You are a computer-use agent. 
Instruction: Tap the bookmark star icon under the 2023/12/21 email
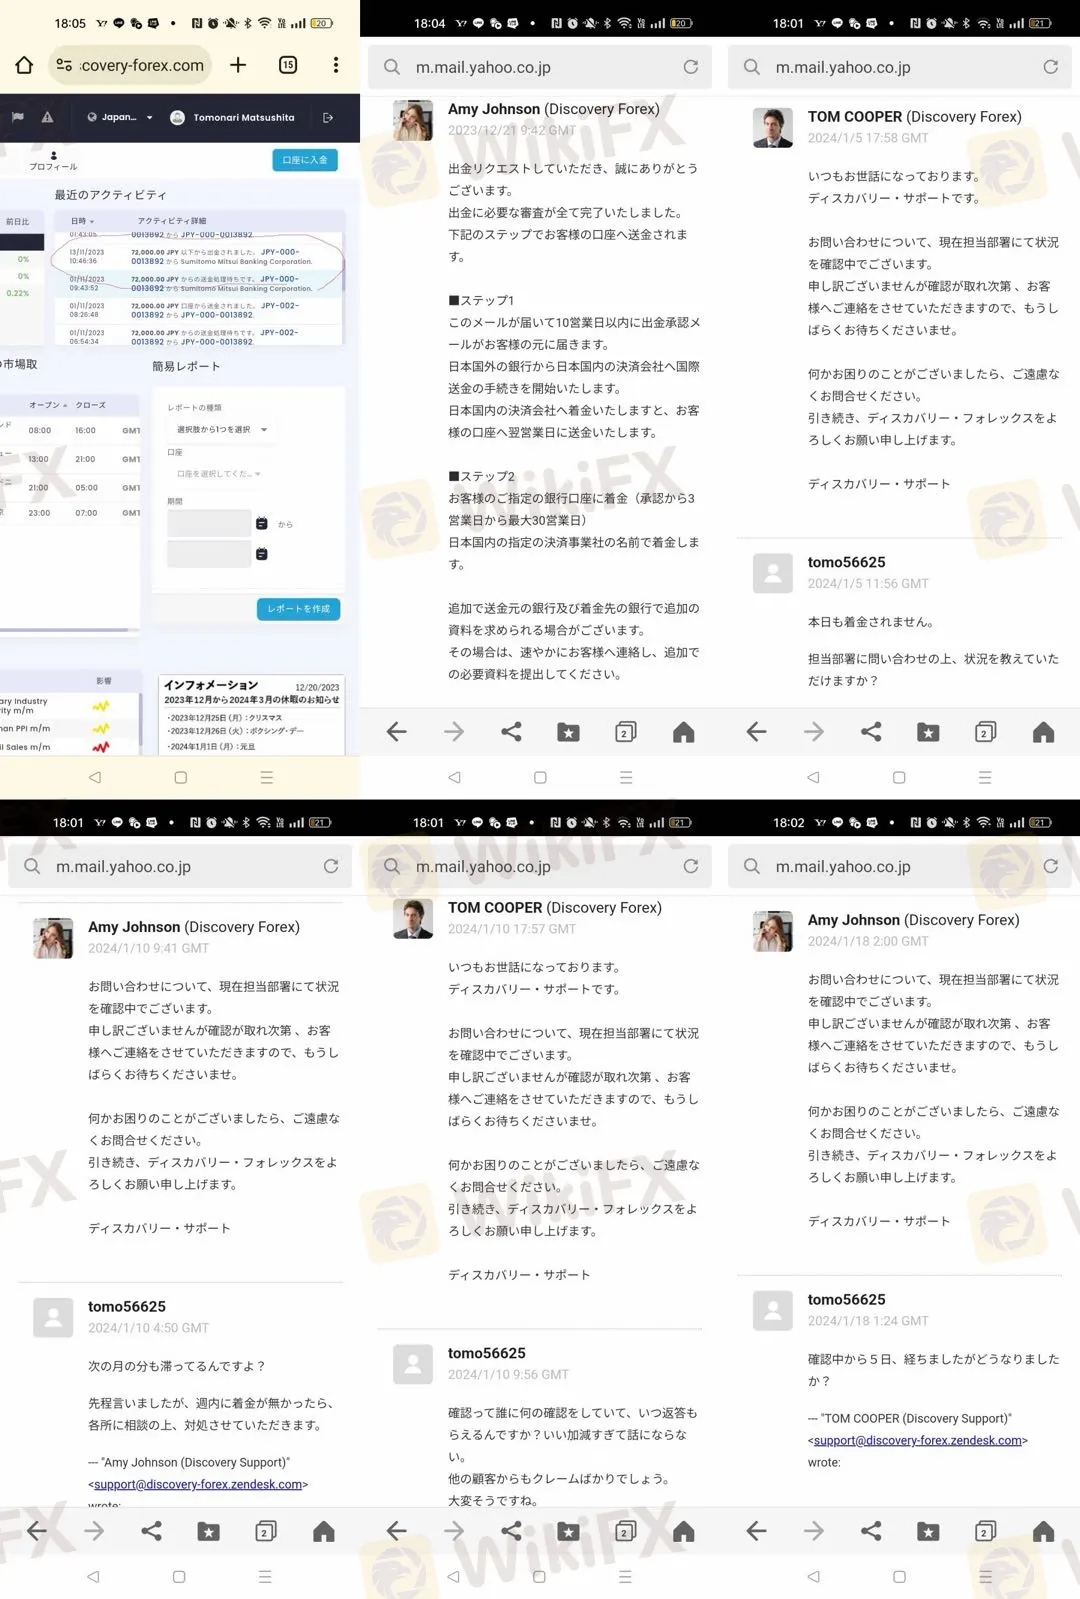point(568,732)
